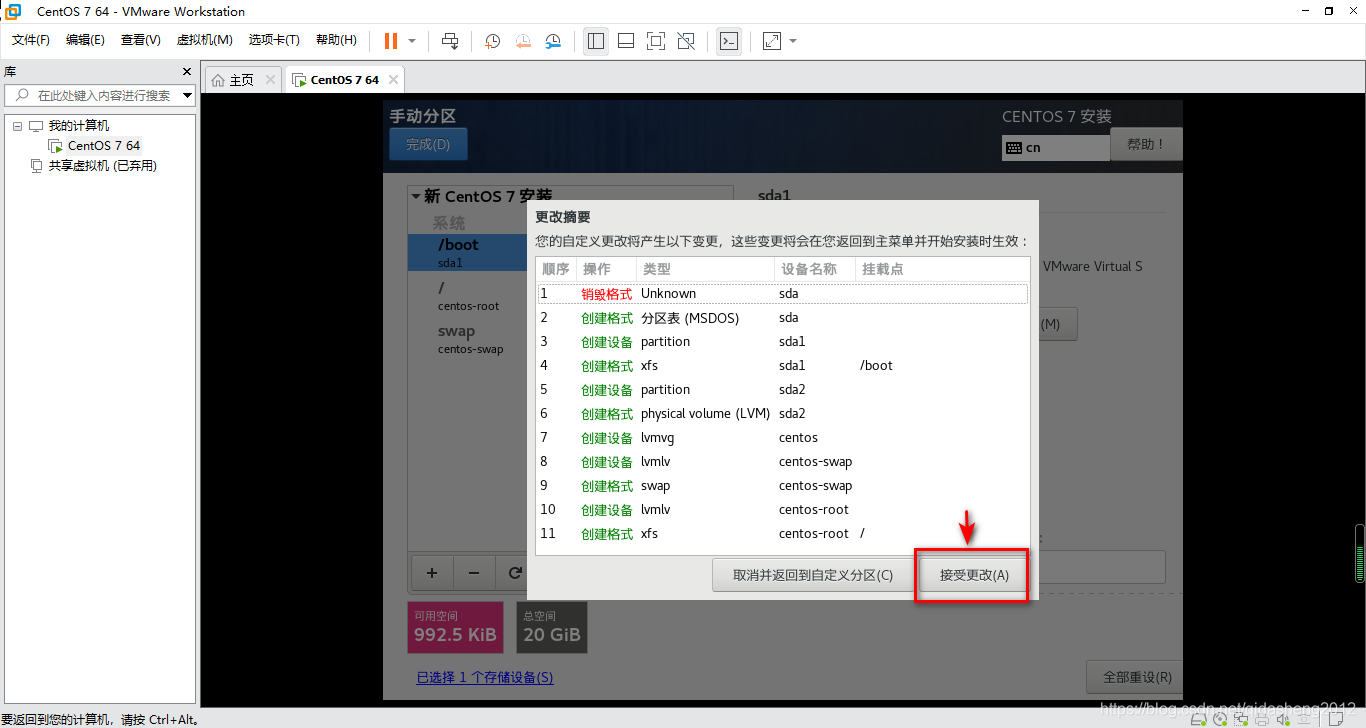Image resolution: width=1366 pixels, height=728 pixels.
Task: Enter full screen mode
Action: click(x=656, y=41)
